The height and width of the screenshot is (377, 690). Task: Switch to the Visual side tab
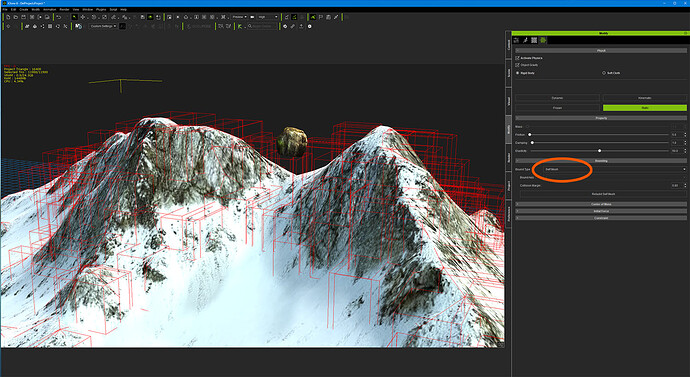[x=509, y=101]
